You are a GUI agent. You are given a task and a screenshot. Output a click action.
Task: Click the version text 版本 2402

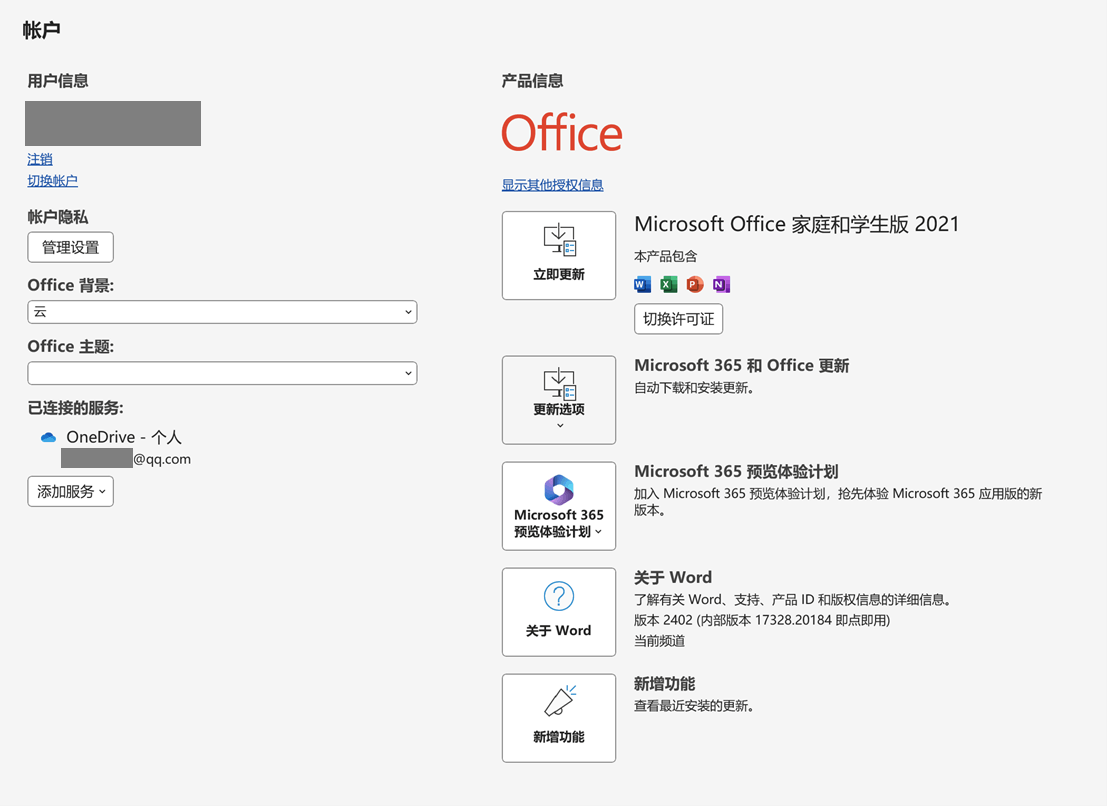click(x=762, y=620)
